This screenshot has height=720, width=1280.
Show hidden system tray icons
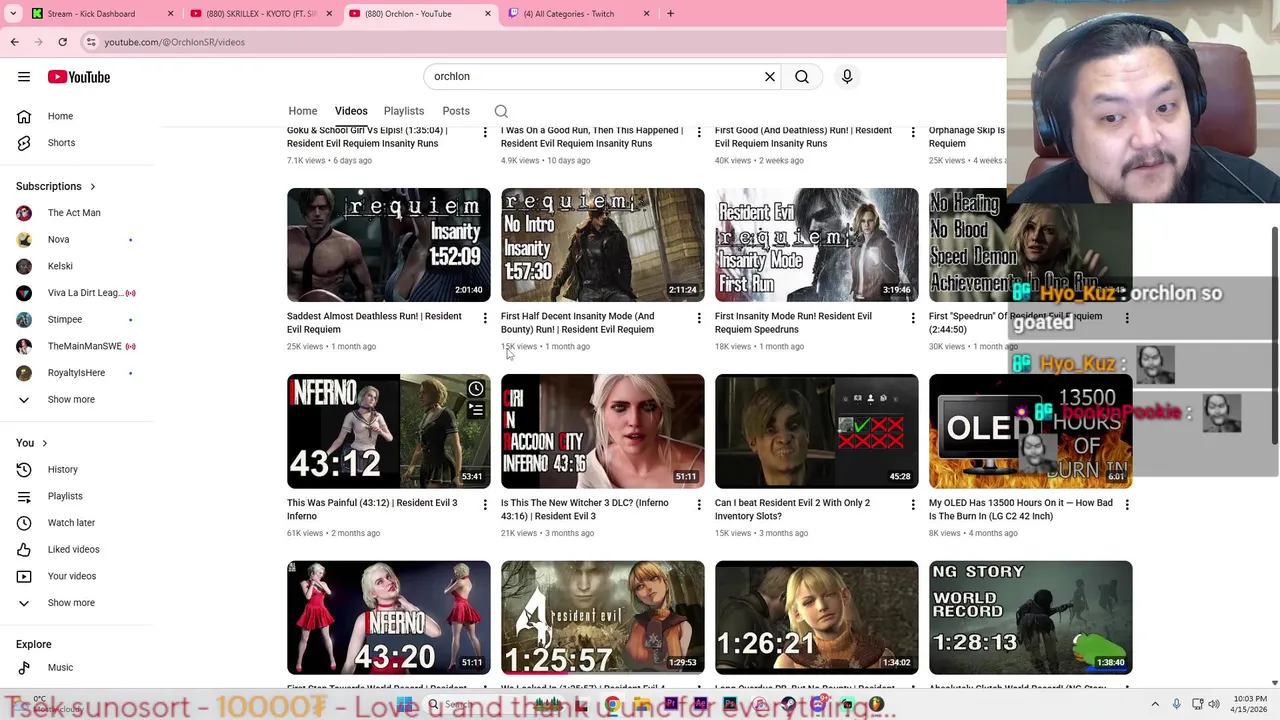1155,705
